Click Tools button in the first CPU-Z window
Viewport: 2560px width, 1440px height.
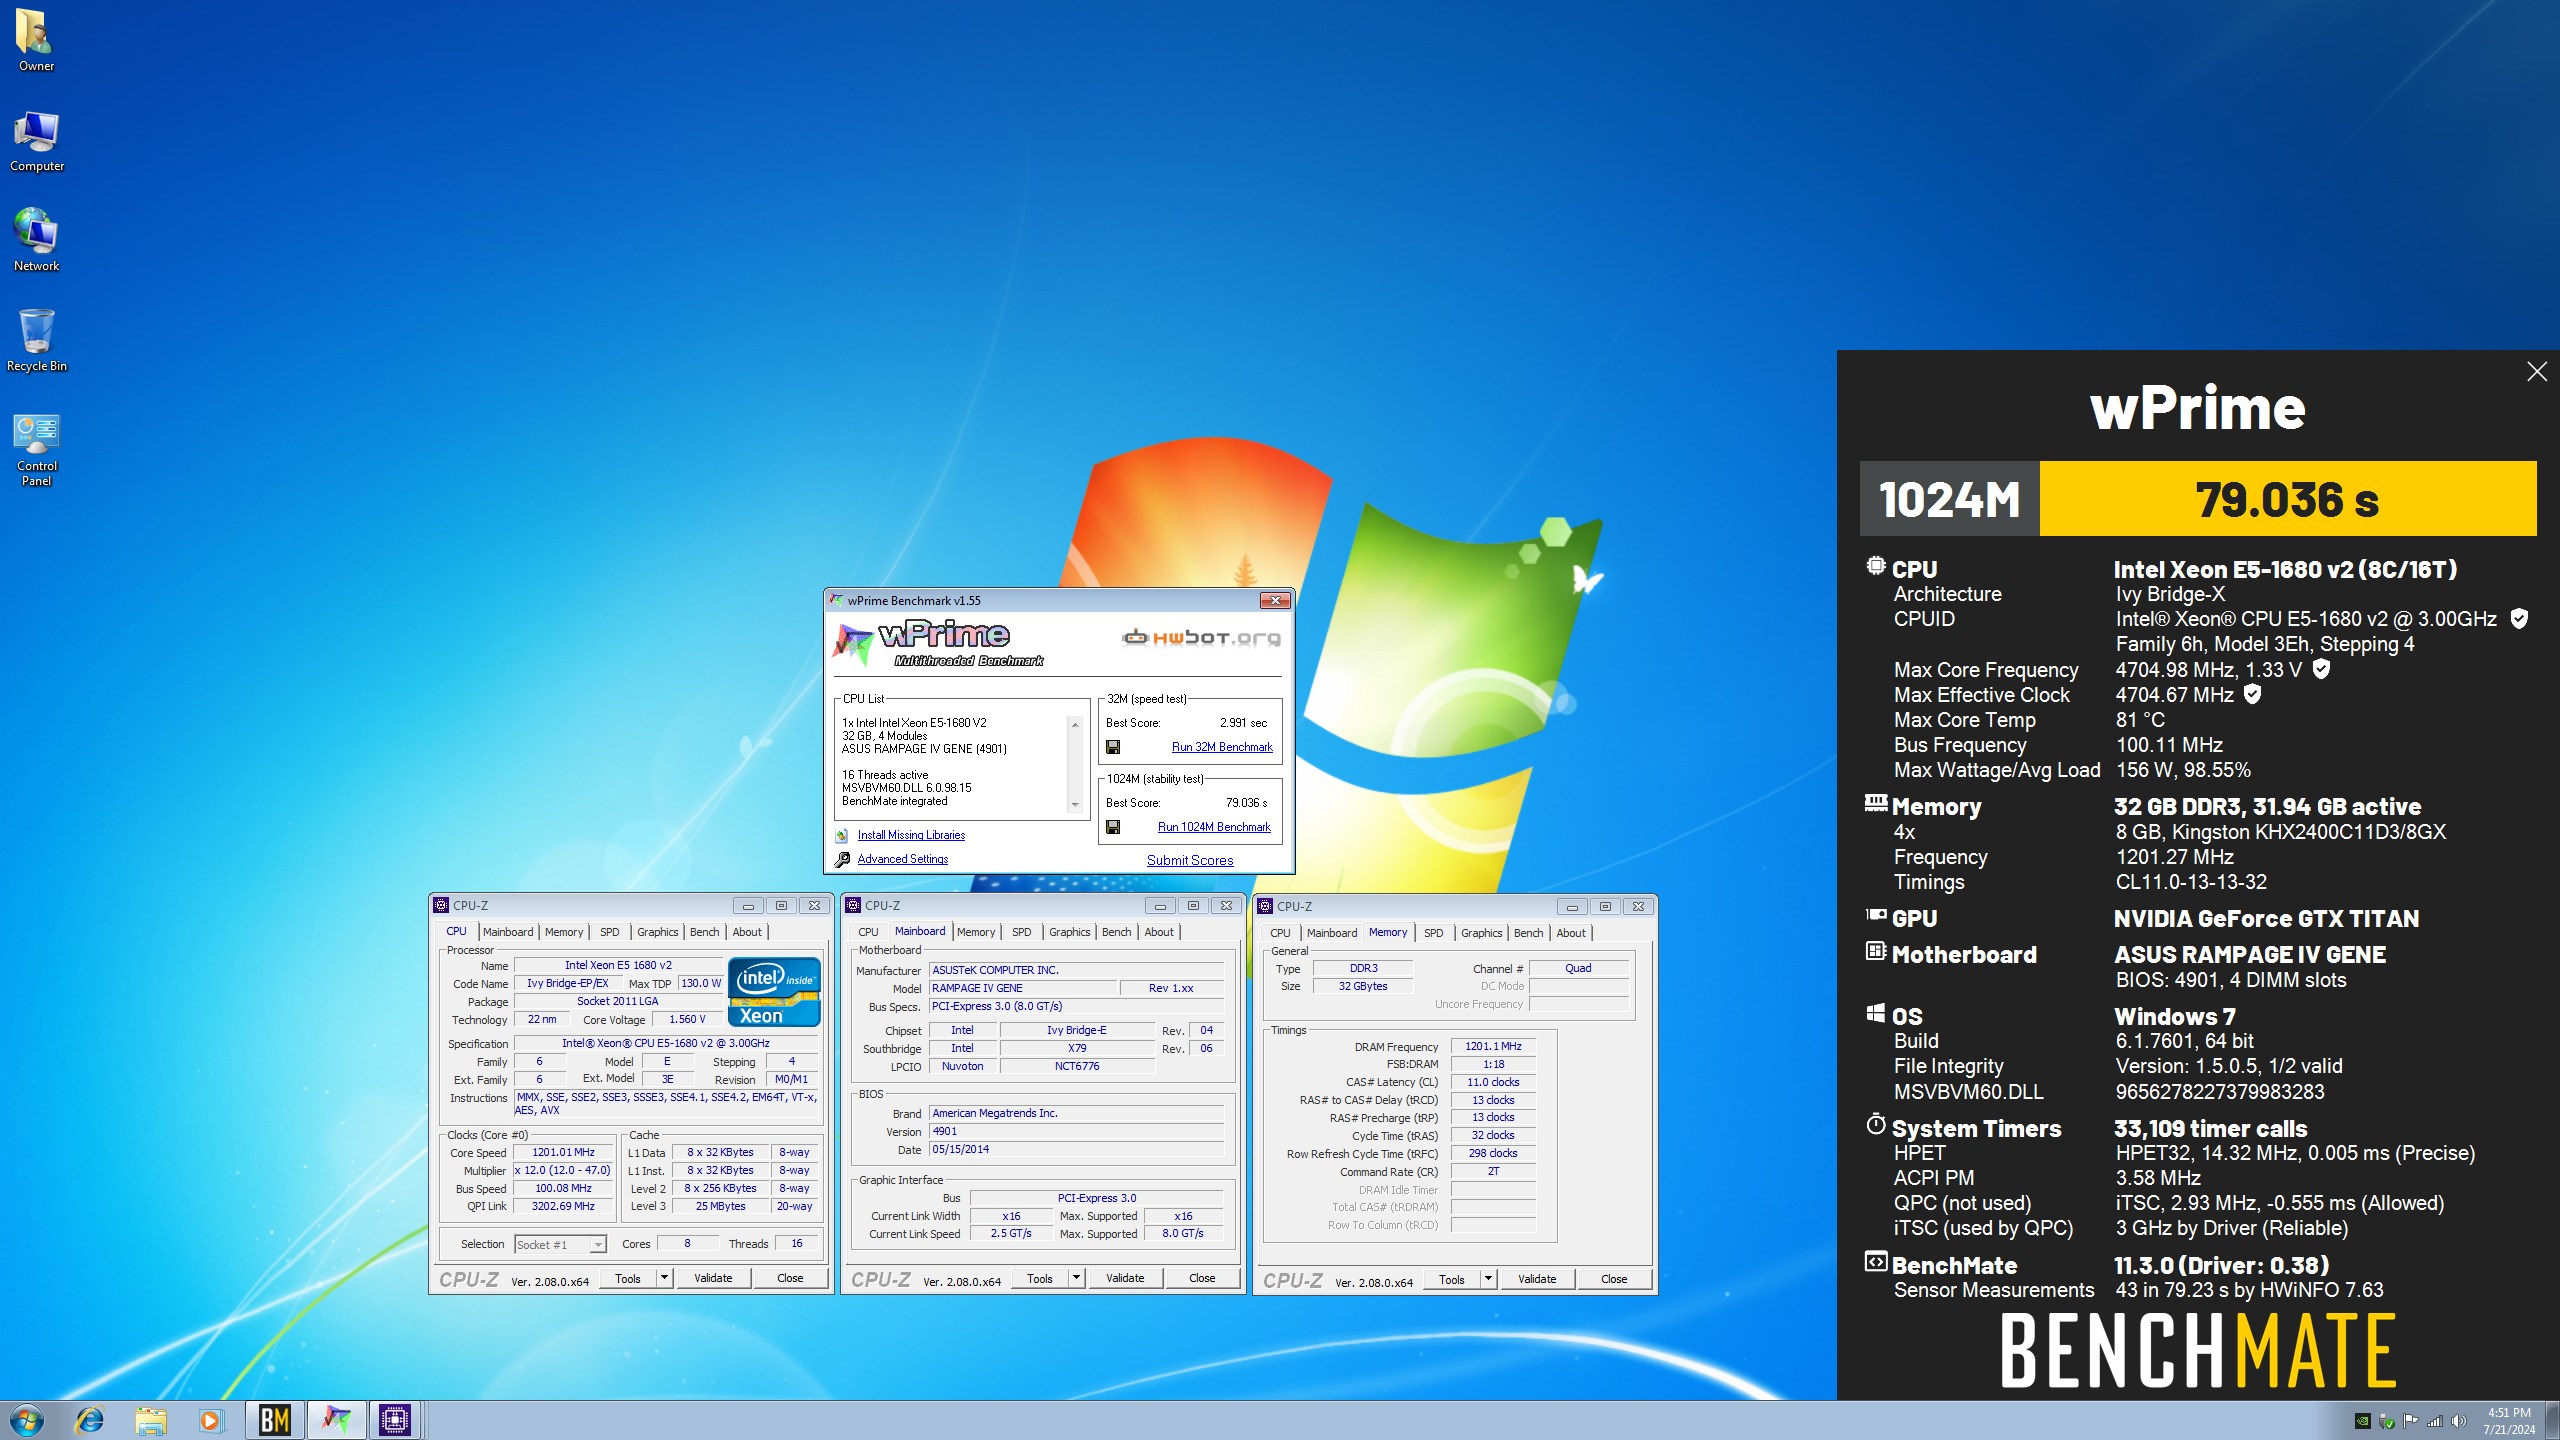pos(627,1278)
